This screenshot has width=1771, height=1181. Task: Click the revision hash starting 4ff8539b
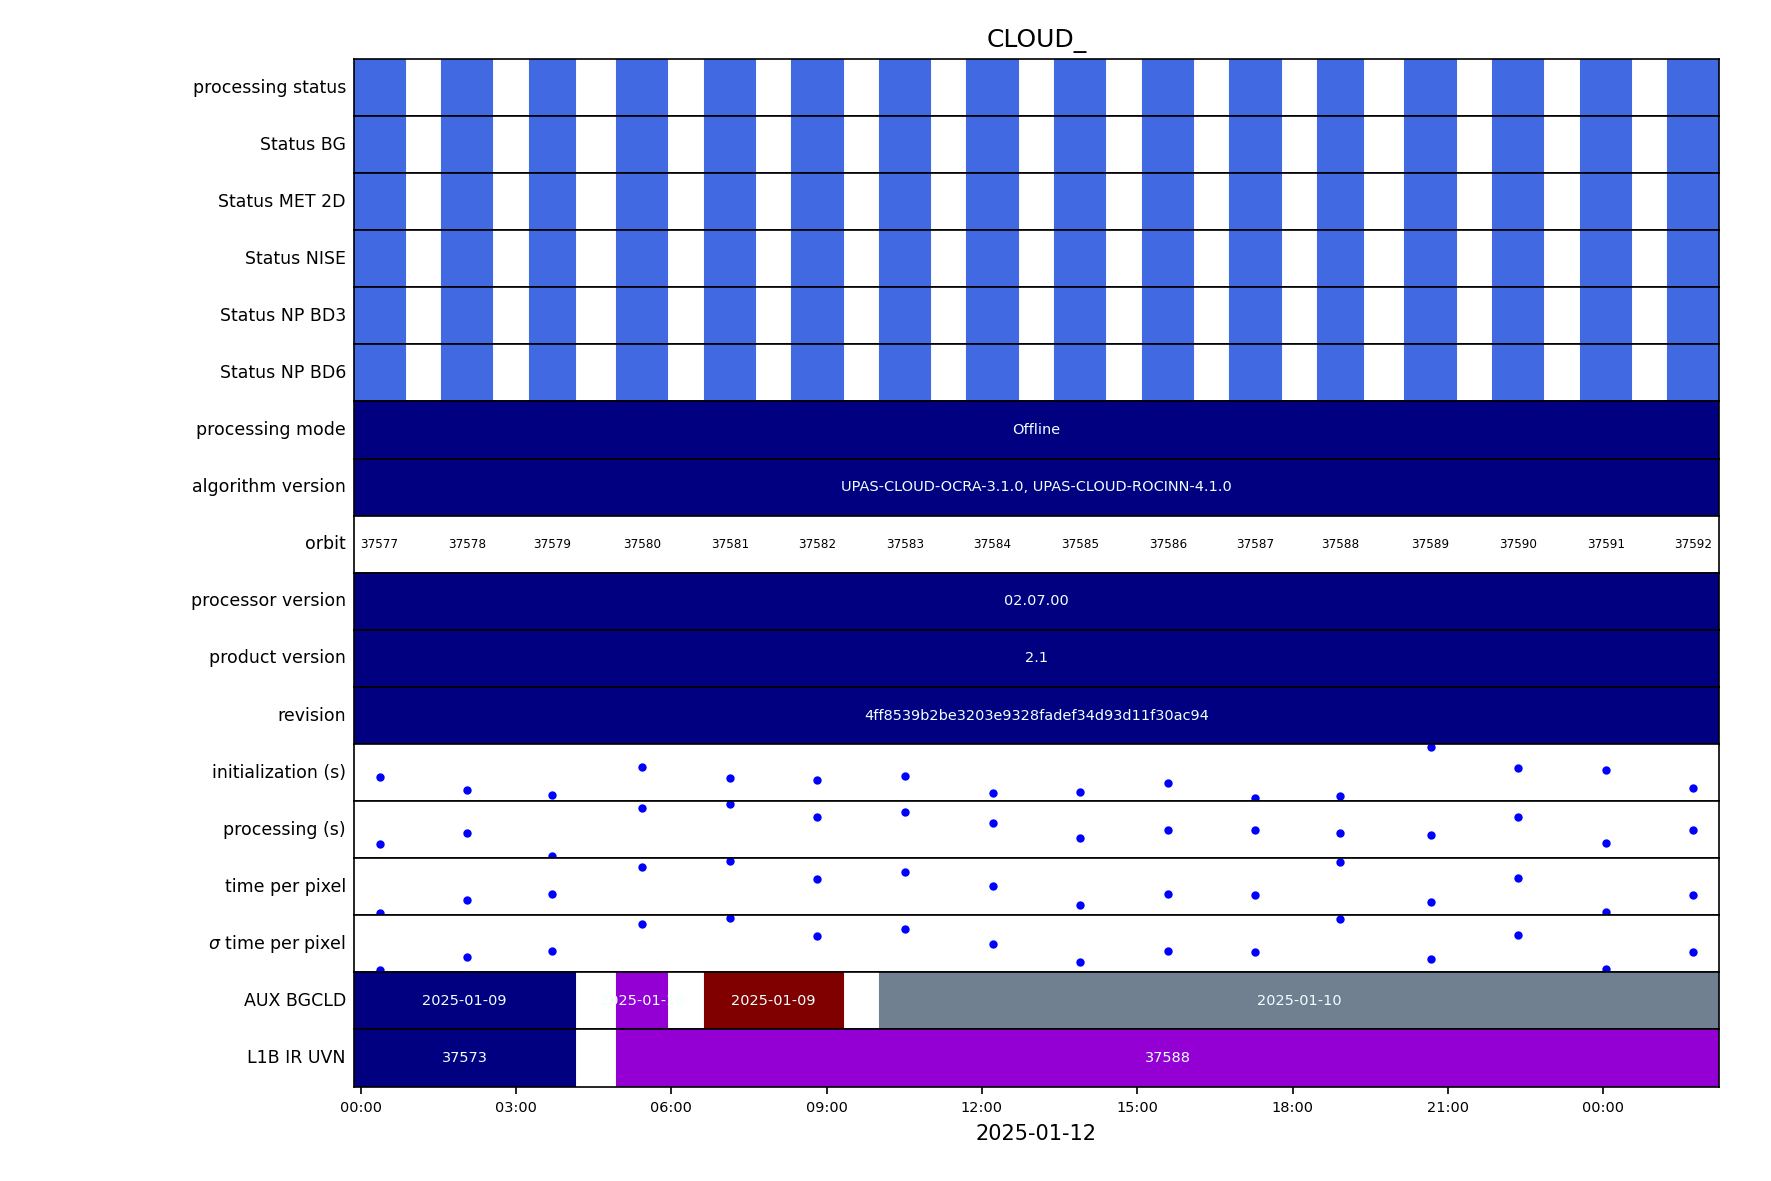1035,715
